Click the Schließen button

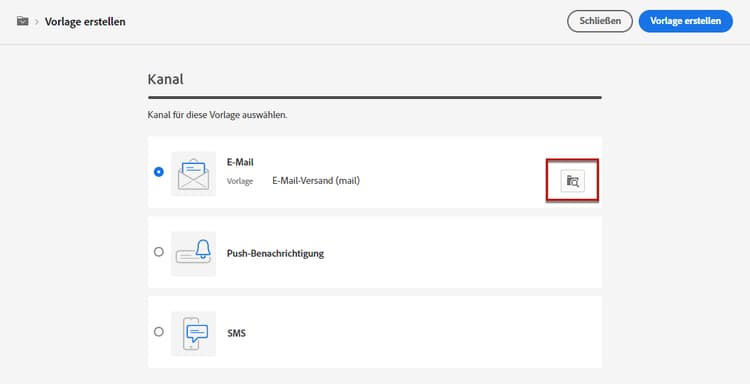click(x=600, y=21)
